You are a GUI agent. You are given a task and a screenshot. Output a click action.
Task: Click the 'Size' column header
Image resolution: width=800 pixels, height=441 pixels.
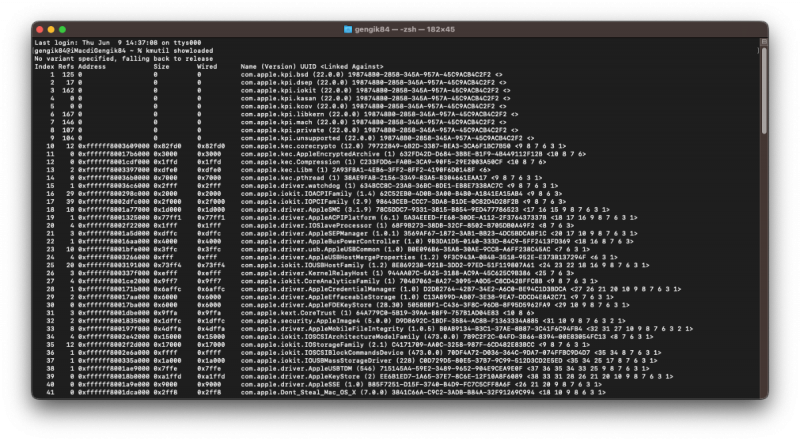pos(161,67)
